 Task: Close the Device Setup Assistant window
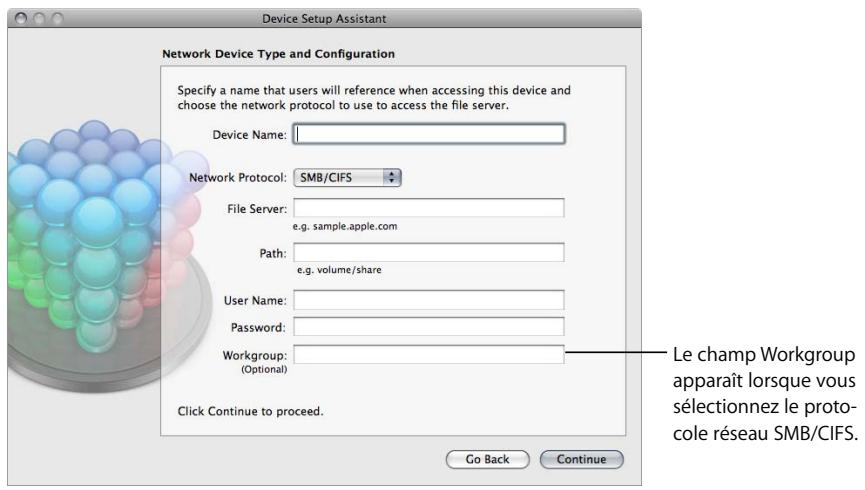tap(21, 18)
